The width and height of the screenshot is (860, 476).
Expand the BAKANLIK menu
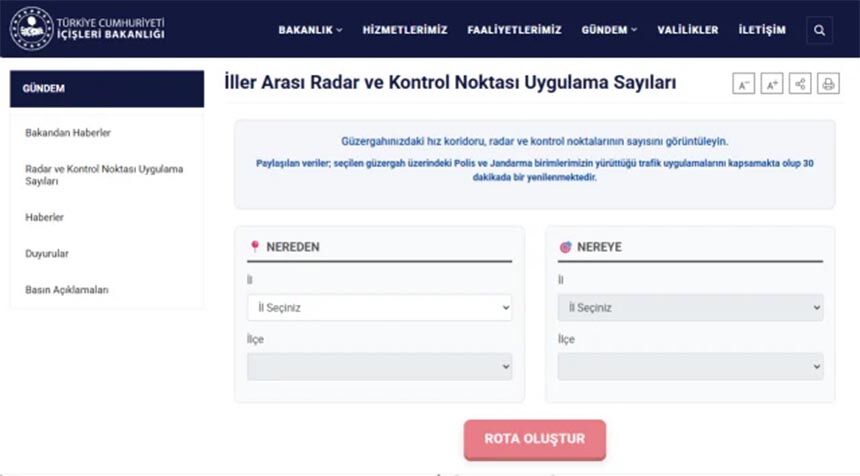point(310,30)
